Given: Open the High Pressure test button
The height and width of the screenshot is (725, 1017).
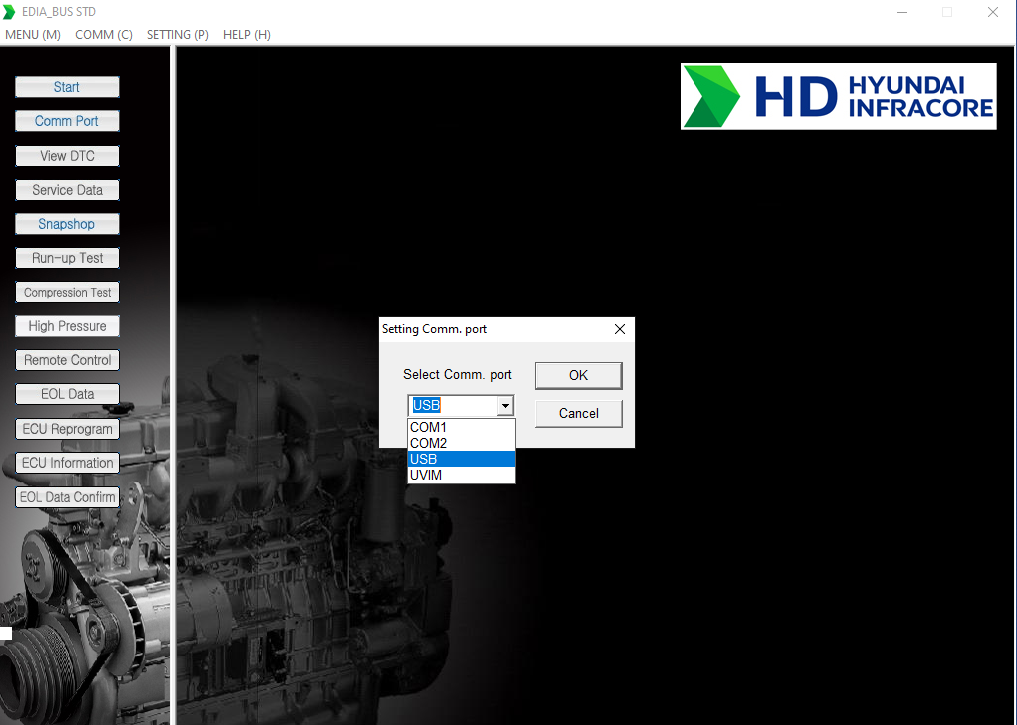Looking at the screenshot, I should coord(67,326).
